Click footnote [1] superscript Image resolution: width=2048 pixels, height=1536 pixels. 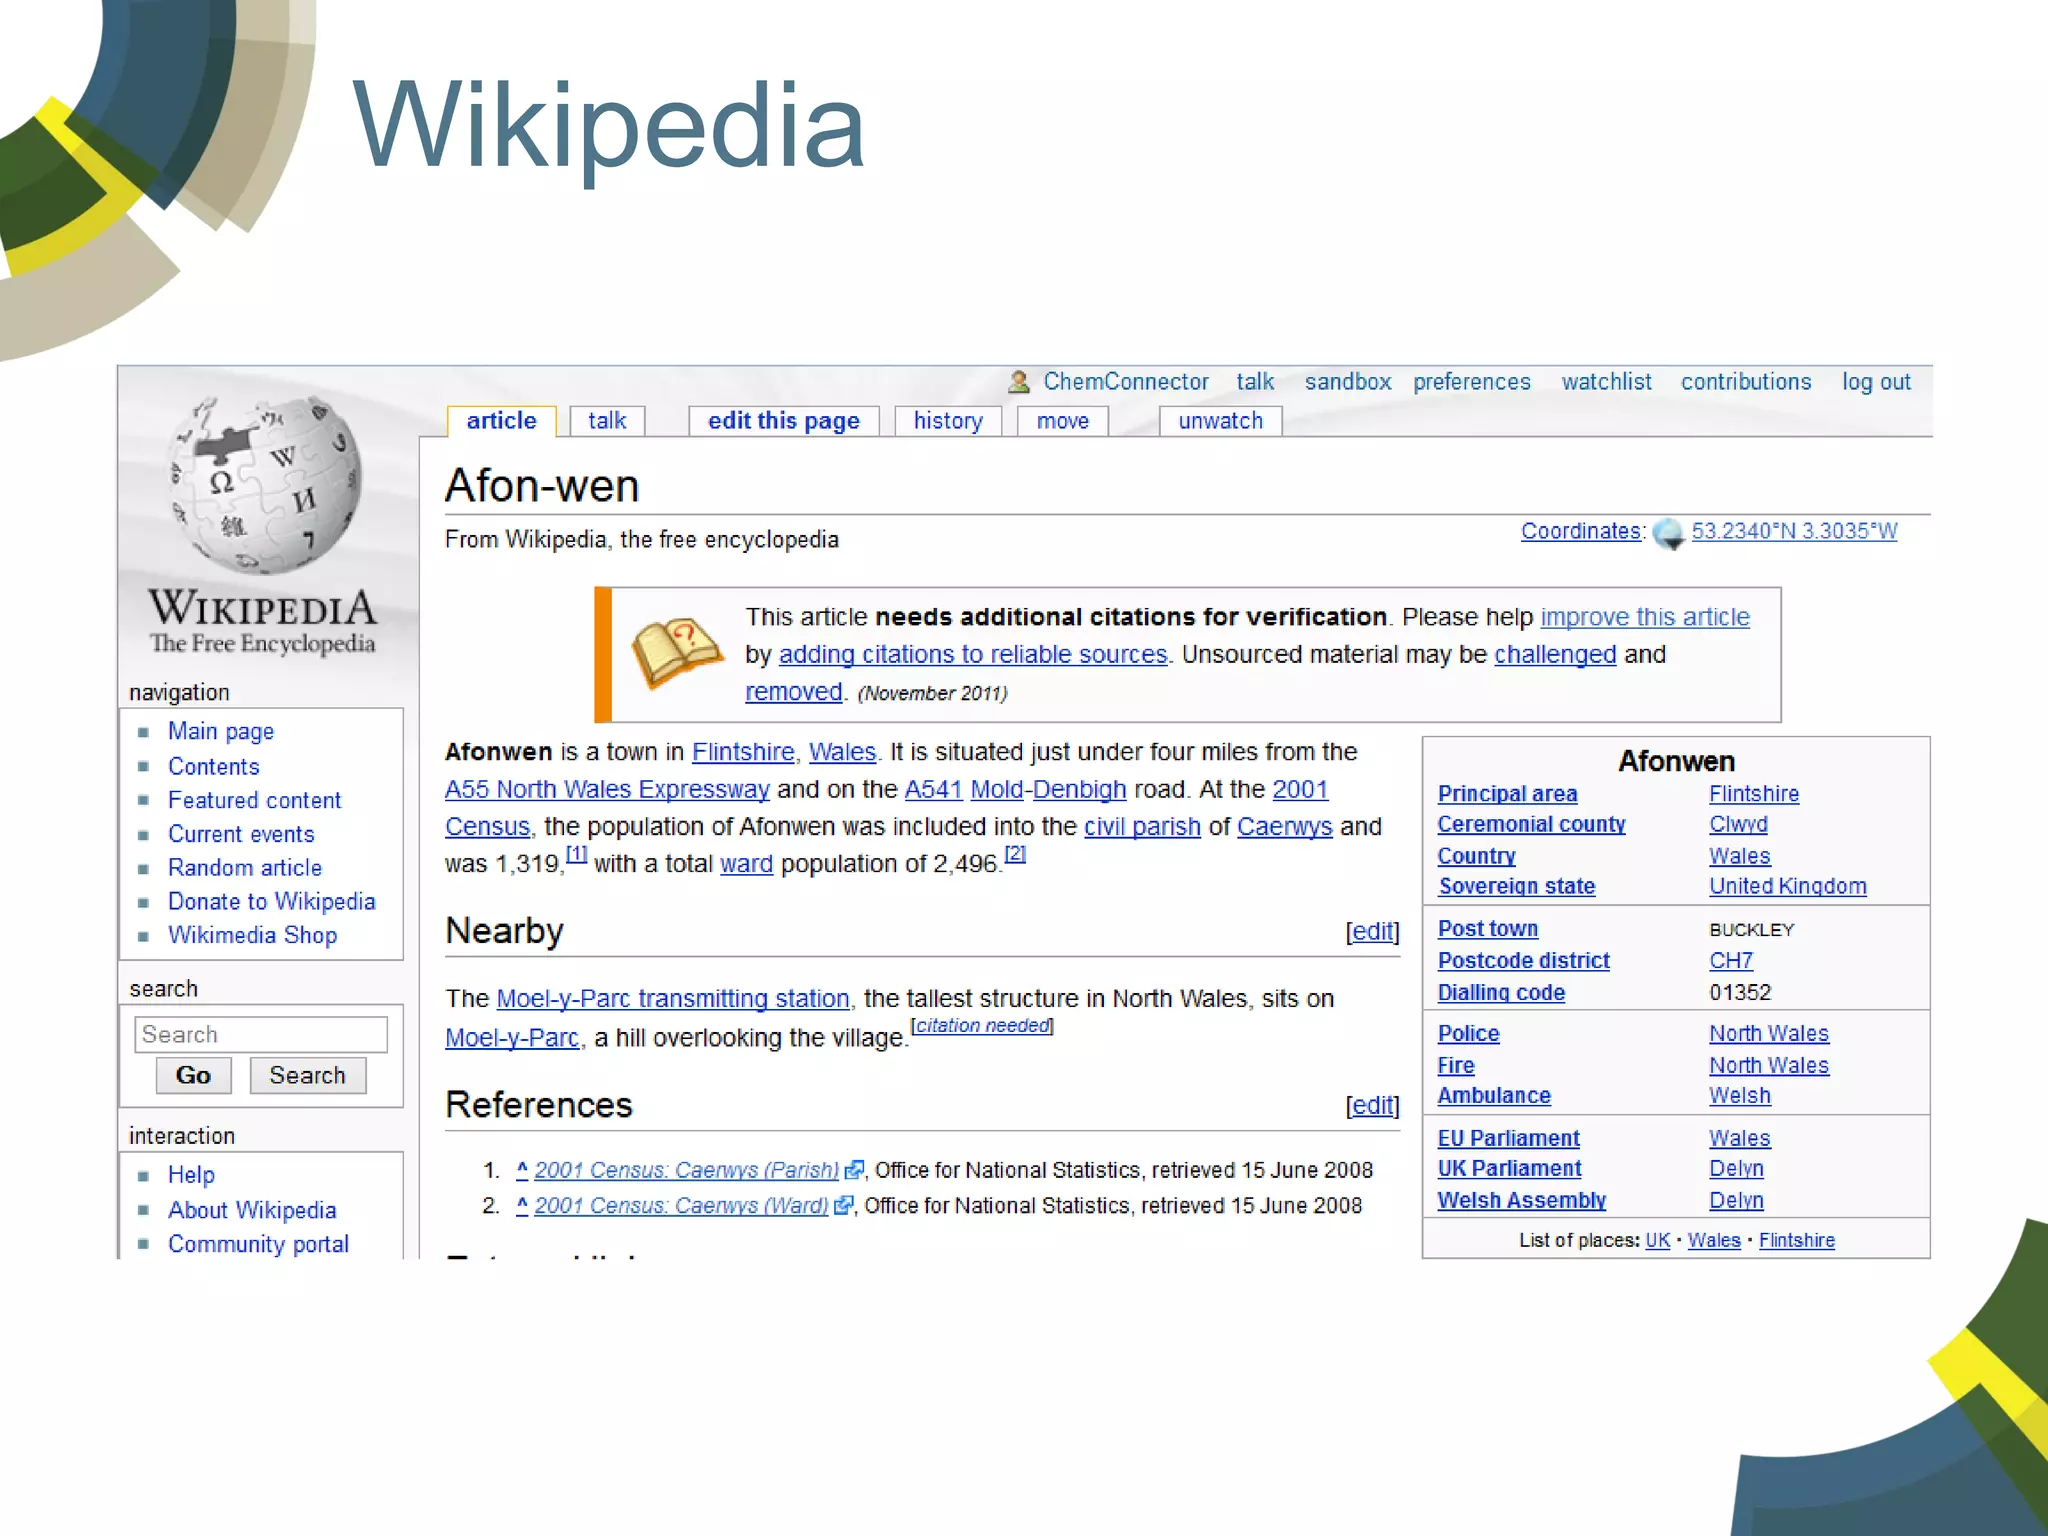click(576, 854)
